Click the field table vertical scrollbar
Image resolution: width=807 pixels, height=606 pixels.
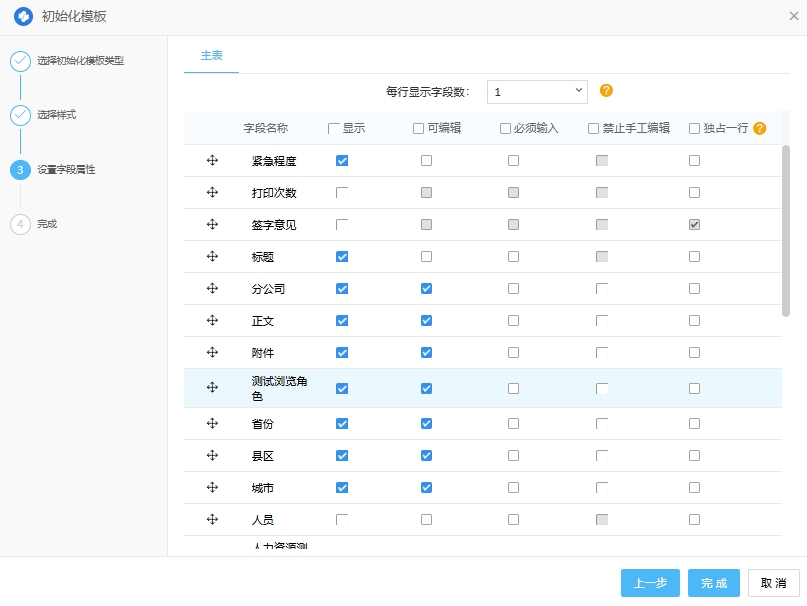pyautogui.click(x=786, y=230)
